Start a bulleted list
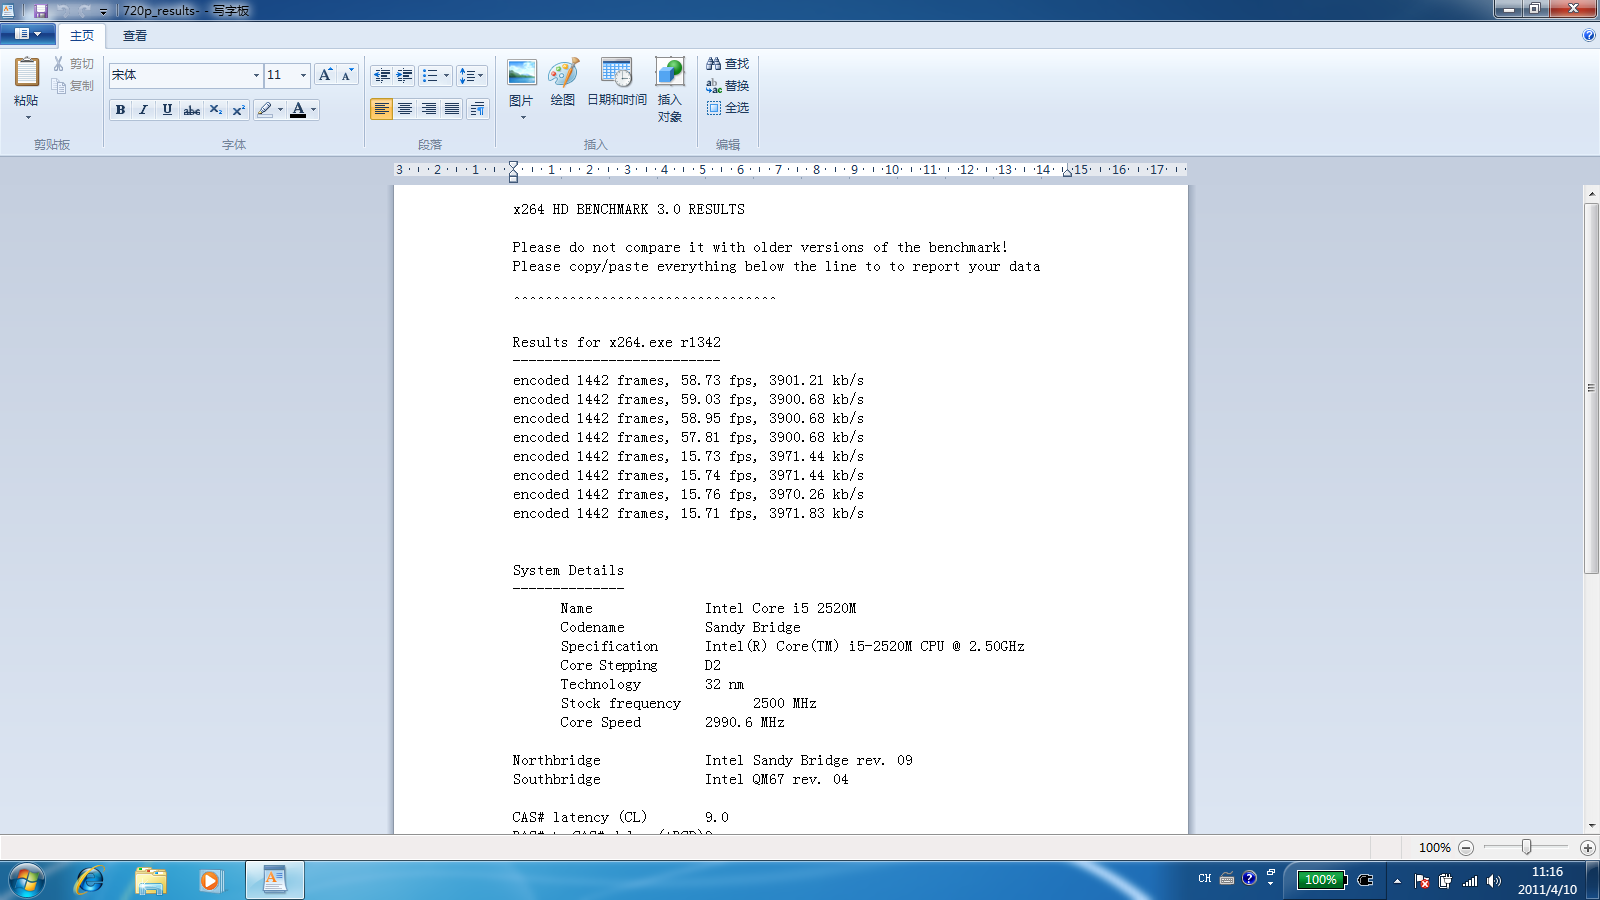Screen dimensions: 1600x900 pyautogui.click(x=430, y=75)
